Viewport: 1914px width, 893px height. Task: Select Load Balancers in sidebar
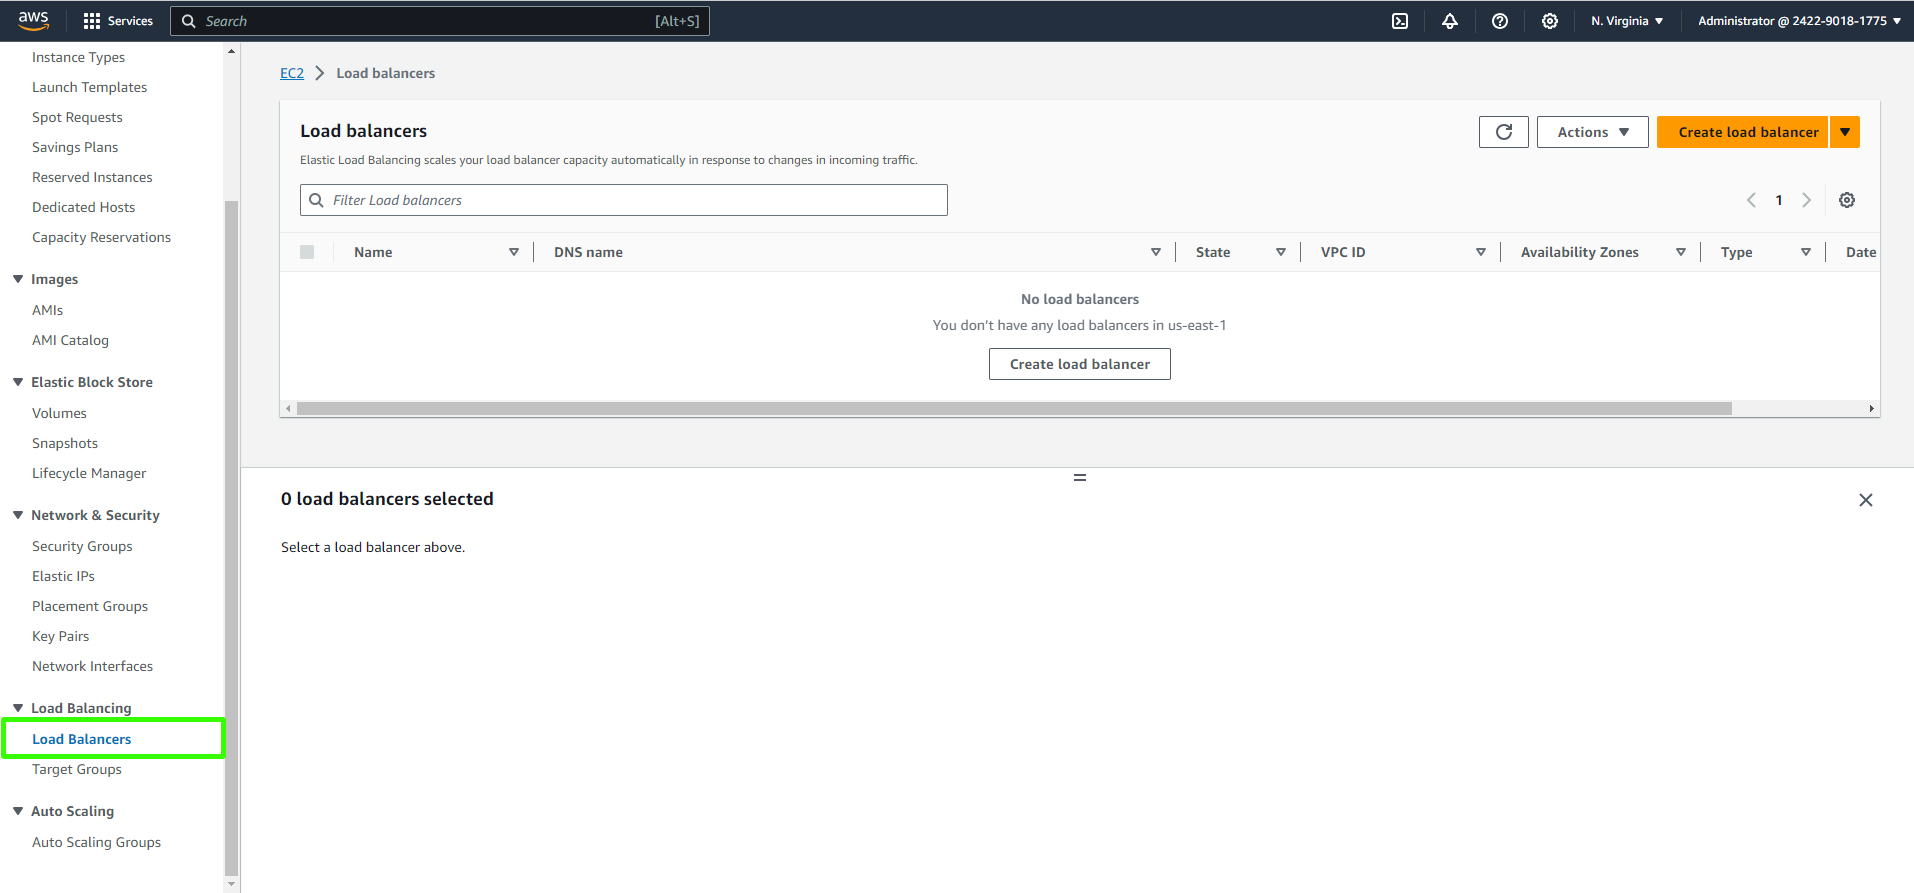pyautogui.click(x=81, y=739)
